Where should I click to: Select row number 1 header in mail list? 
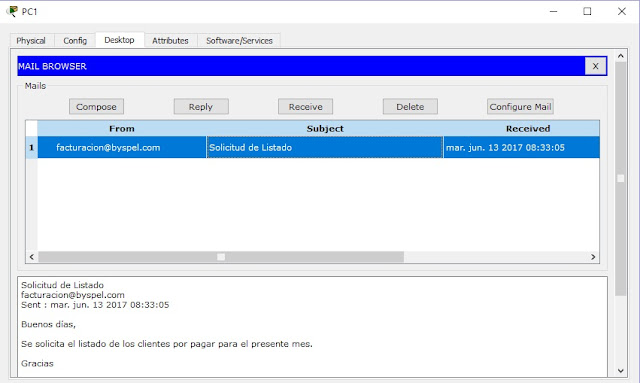point(31,147)
